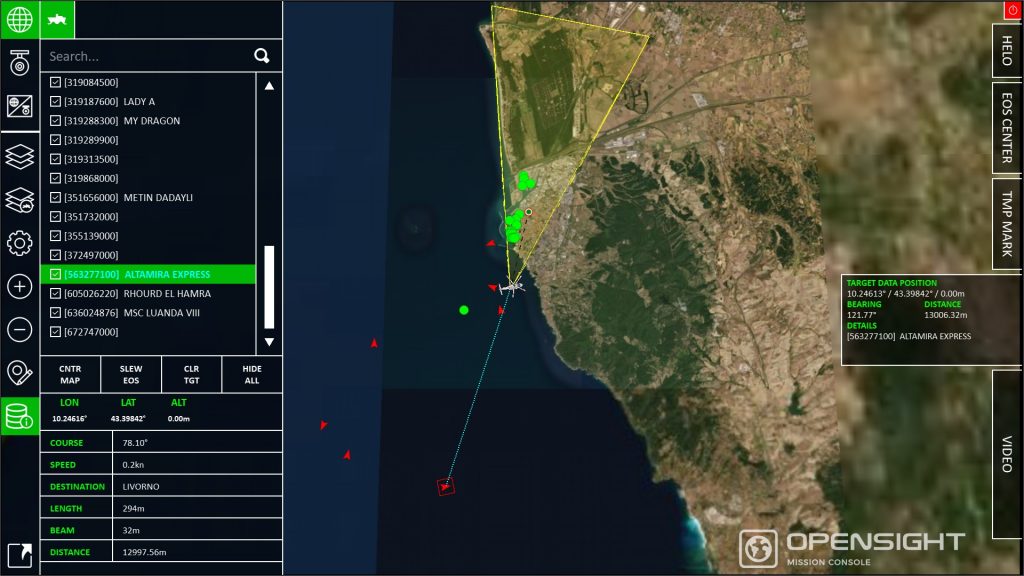Image resolution: width=1024 pixels, height=576 pixels.
Task: Click the red power icon
Action: (1013, 10)
